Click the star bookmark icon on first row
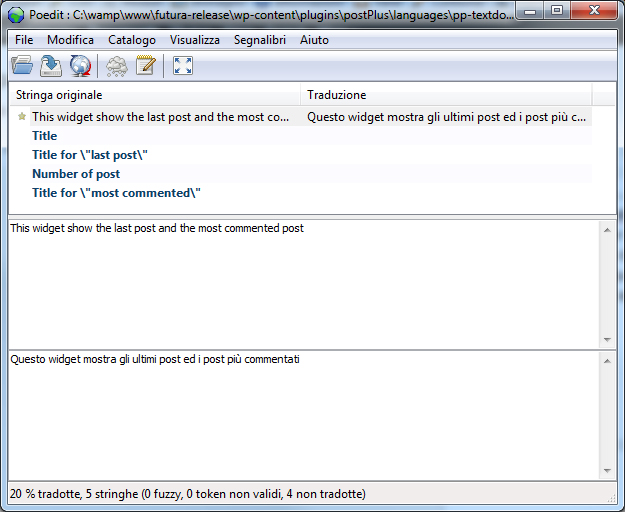Image resolution: width=625 pixels, height=512 pixels. (x=22, y=116)
